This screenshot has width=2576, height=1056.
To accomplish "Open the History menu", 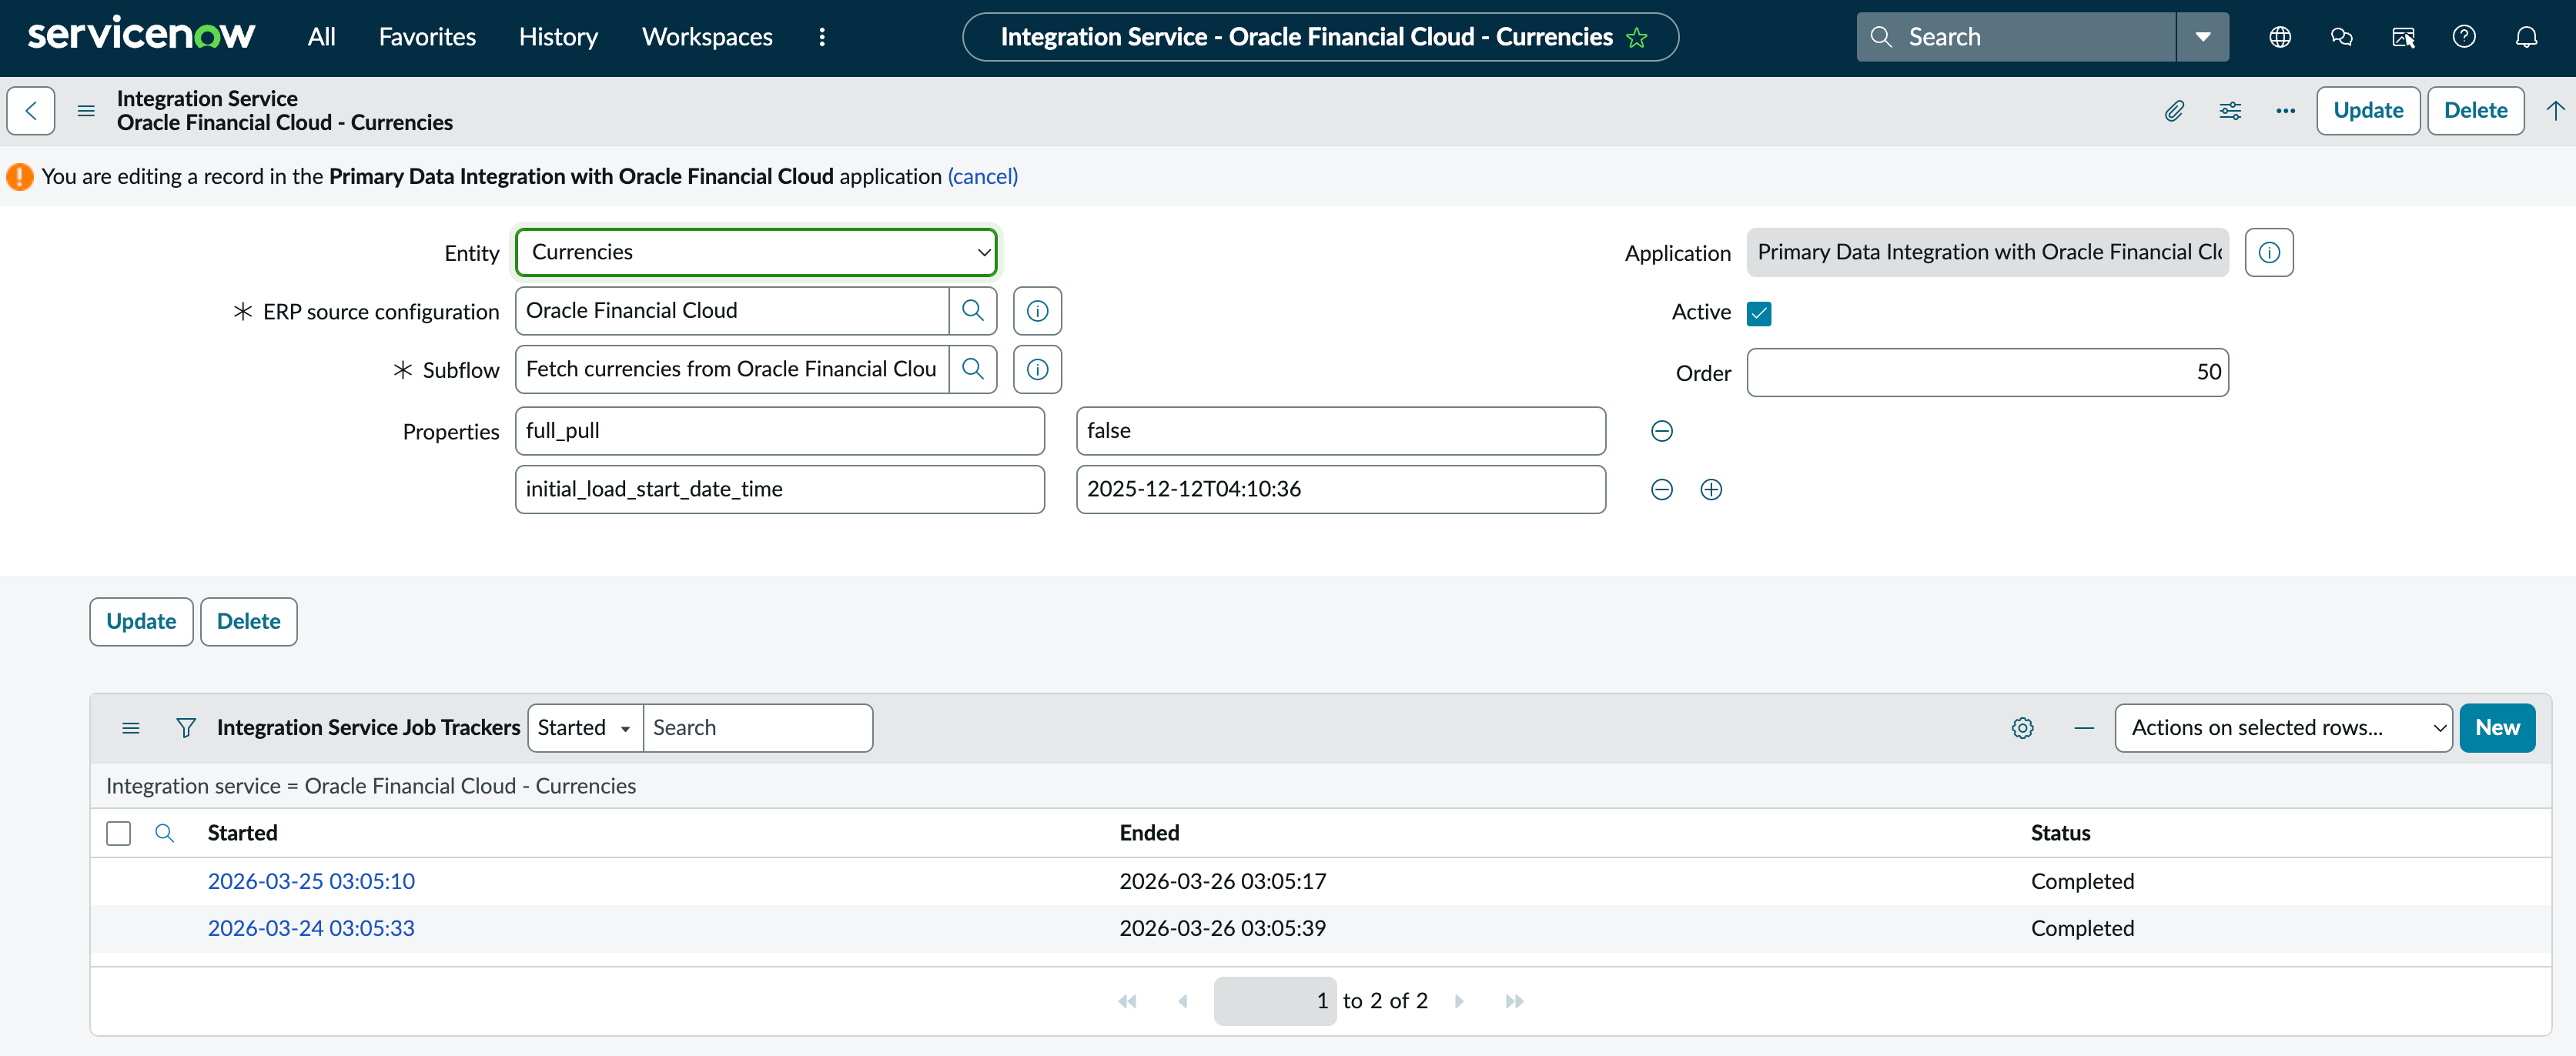I will (558, 37).
